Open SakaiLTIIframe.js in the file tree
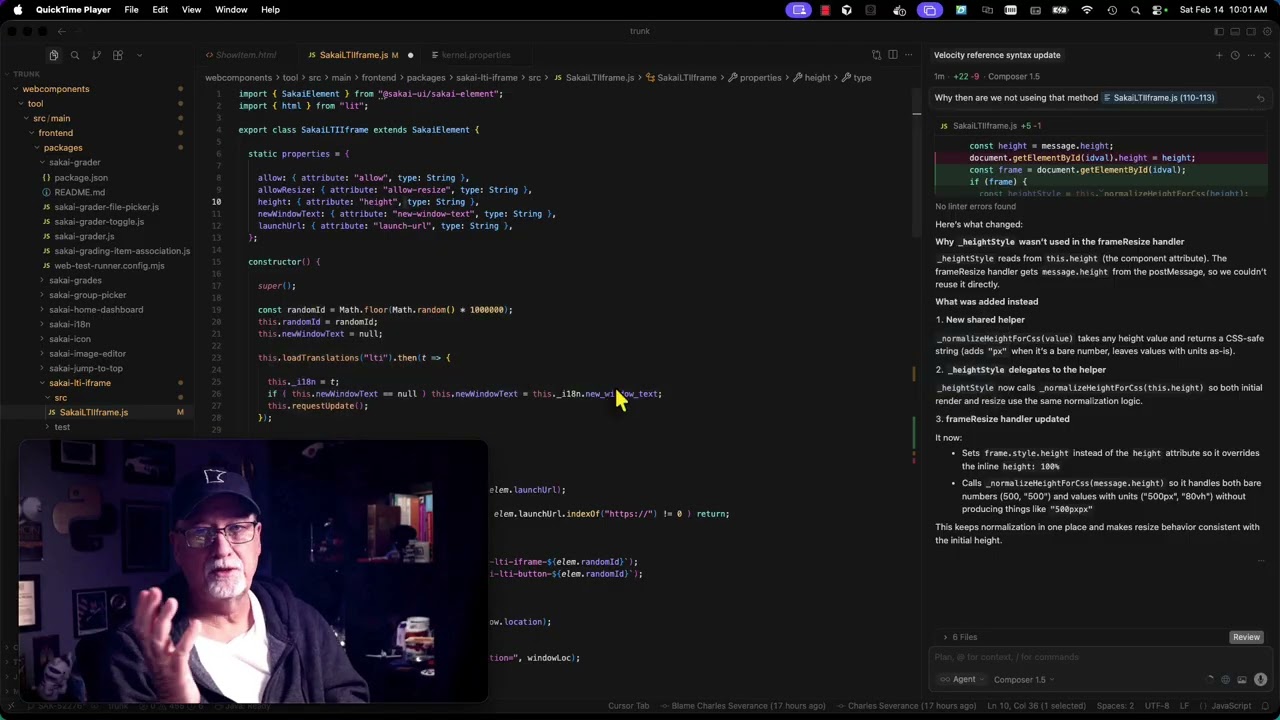Image resolution: width=1280 pixels, height=720 pixels. 93,412
